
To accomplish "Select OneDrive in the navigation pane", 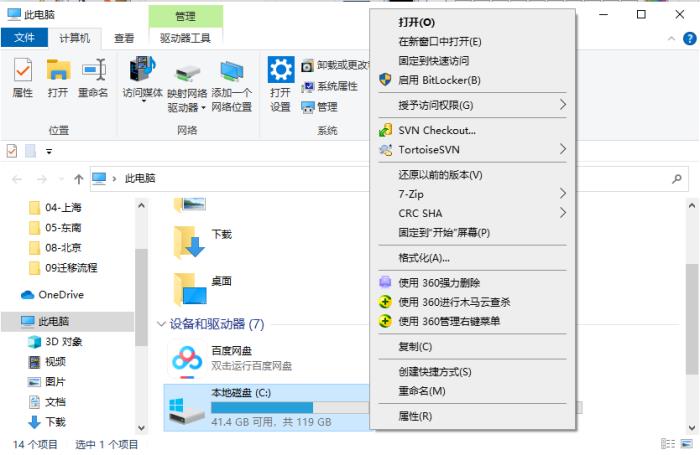I will point(61,295).
